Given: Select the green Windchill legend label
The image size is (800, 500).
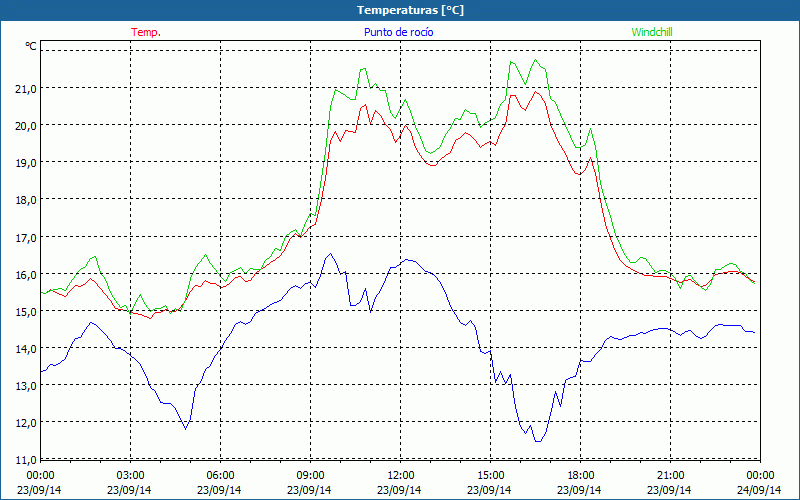Looking at the screenshot, I should 652,32.
